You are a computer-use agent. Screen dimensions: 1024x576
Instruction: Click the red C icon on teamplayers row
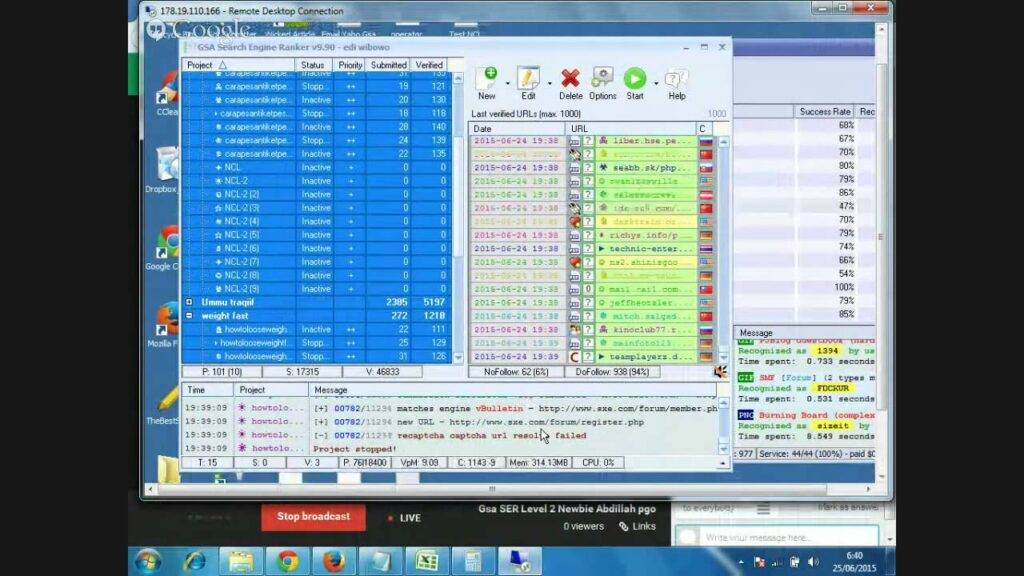575,357
